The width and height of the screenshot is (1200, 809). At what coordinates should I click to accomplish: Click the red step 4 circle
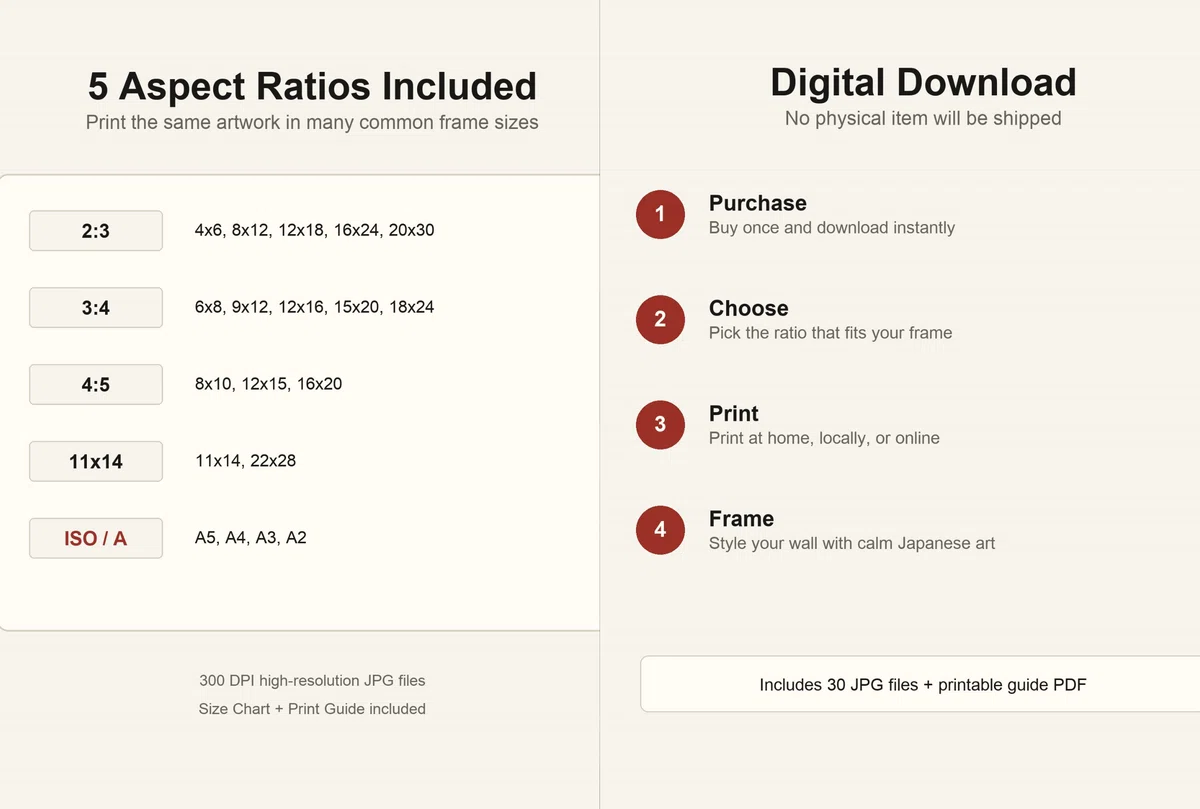coord(660,530)
